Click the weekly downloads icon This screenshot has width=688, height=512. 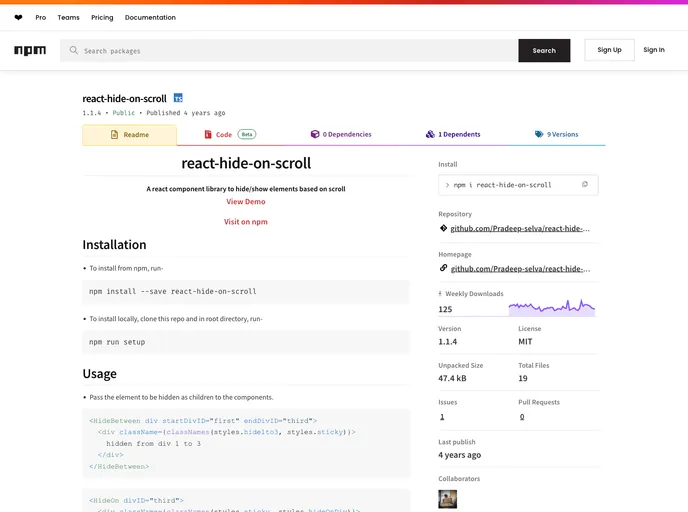[x=440, y=294]
